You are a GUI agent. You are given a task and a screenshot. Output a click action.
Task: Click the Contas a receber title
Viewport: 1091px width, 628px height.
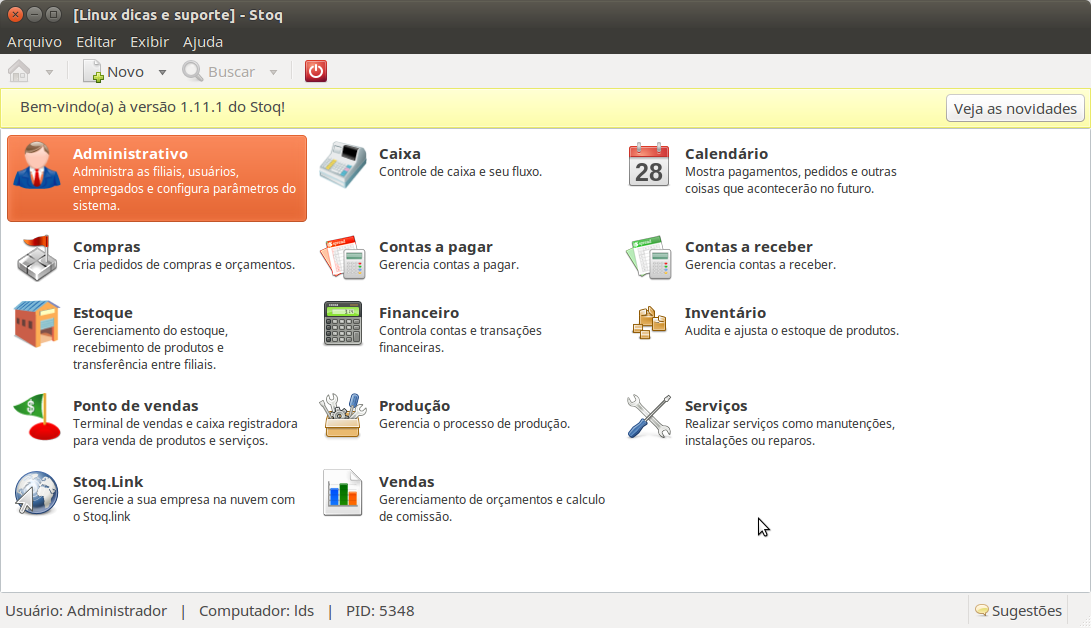749,247
